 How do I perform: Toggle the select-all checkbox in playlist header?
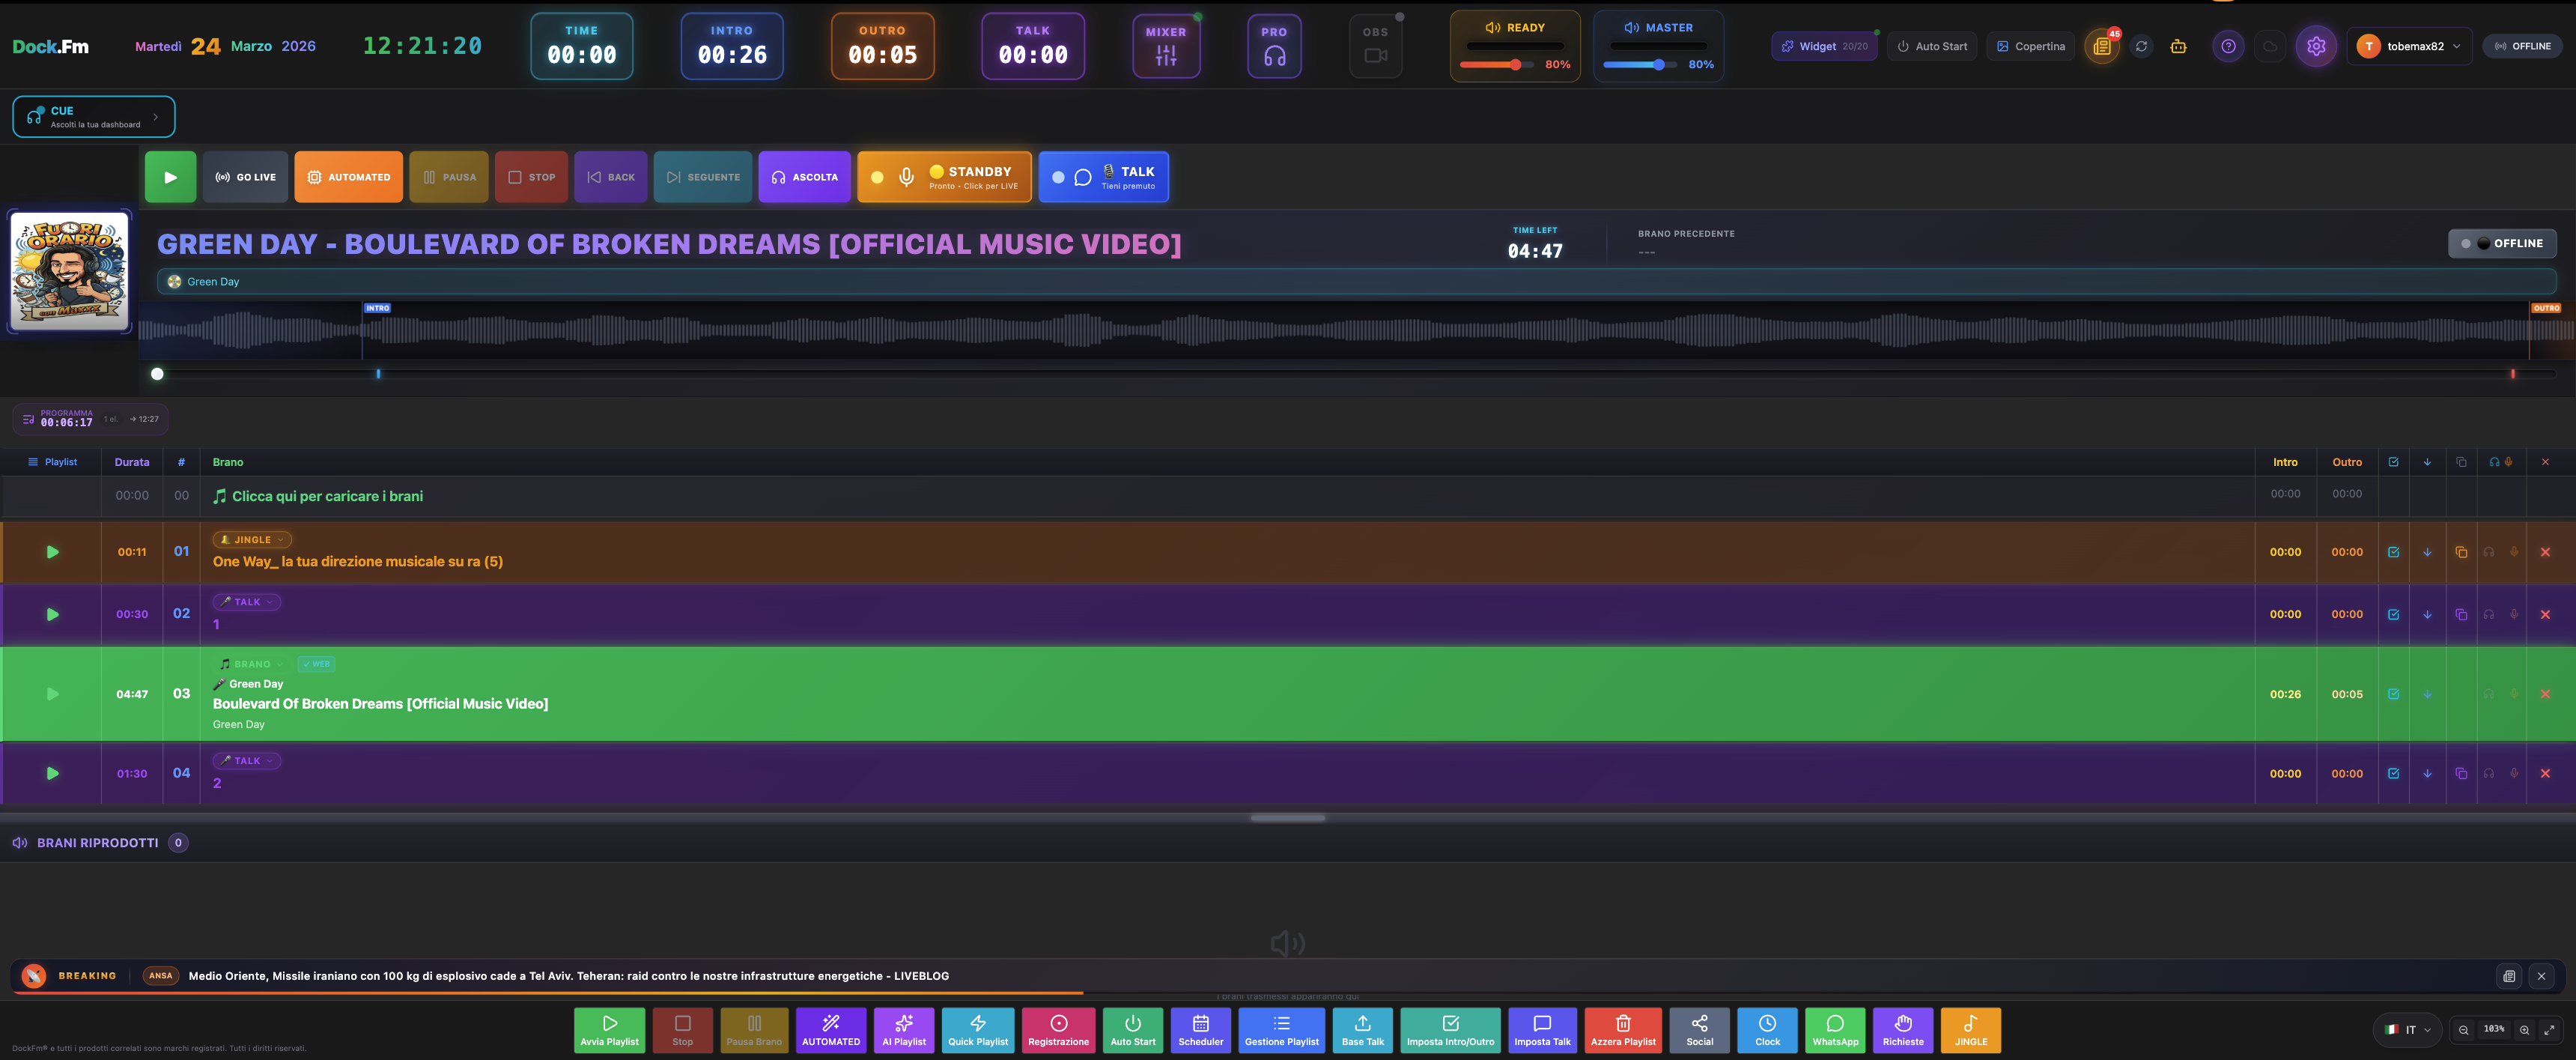pos(2393,462)
